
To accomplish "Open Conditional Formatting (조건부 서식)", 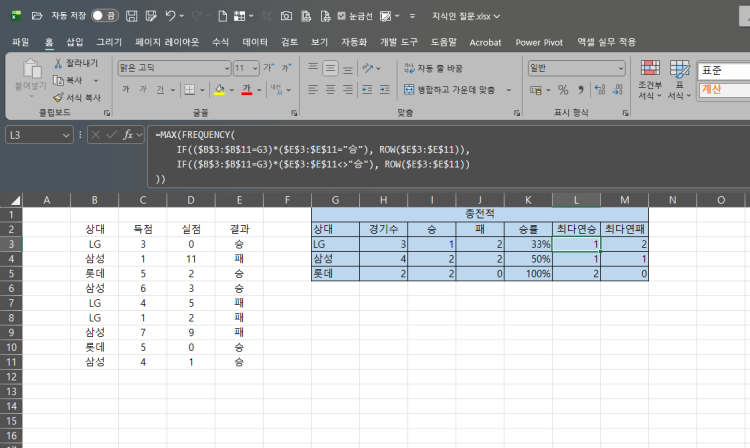I will pyautogui.click(x=650, y=78).
